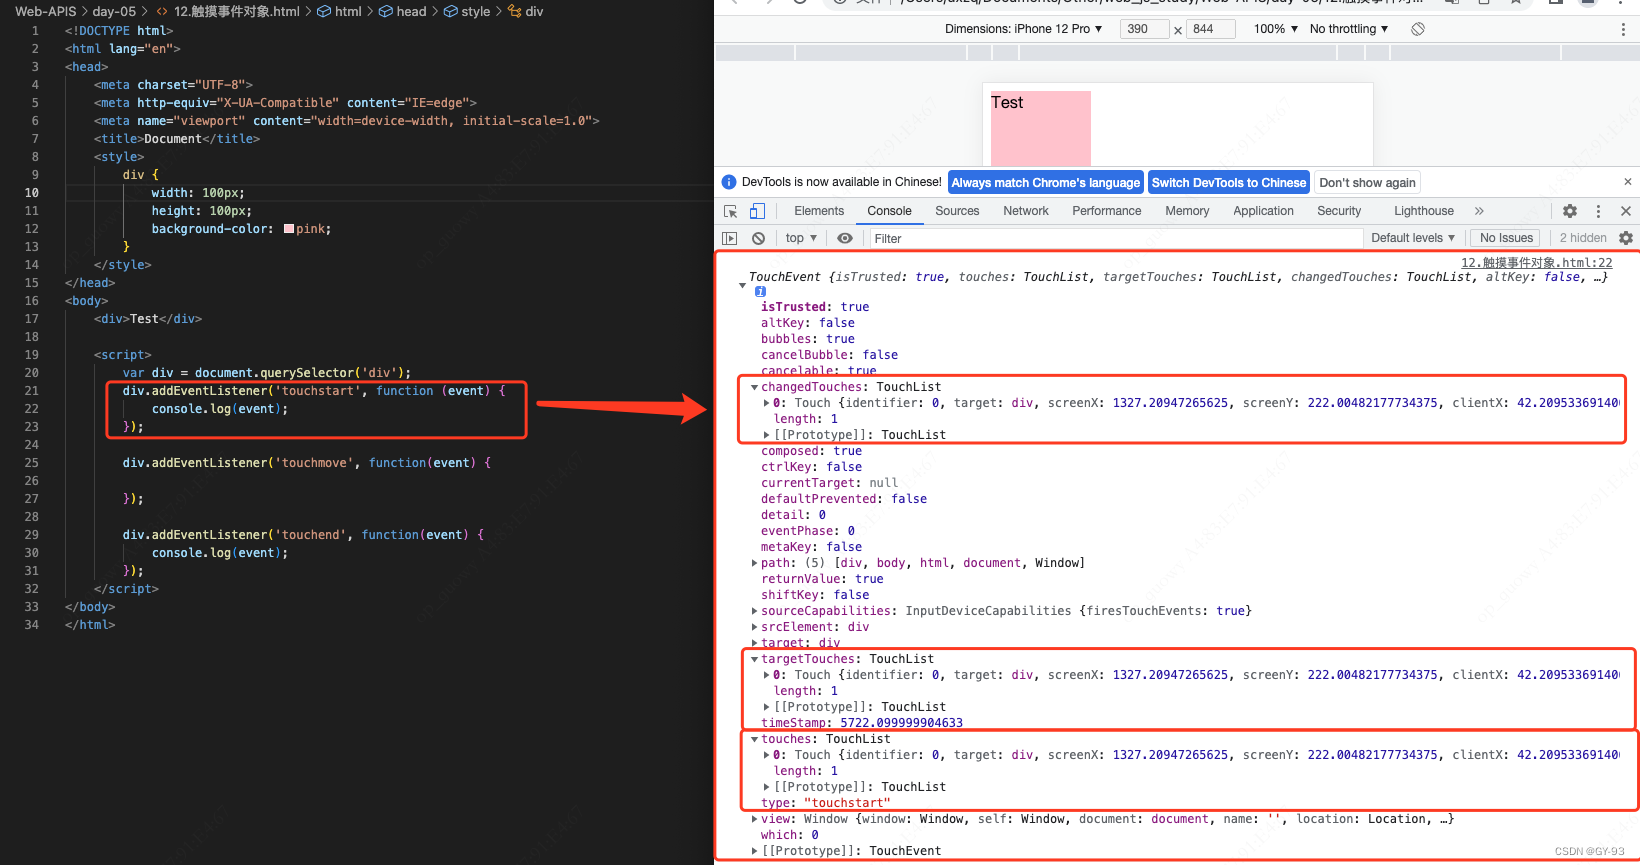
Task: Click Don't show again button
Action: tap(1367, 183)
